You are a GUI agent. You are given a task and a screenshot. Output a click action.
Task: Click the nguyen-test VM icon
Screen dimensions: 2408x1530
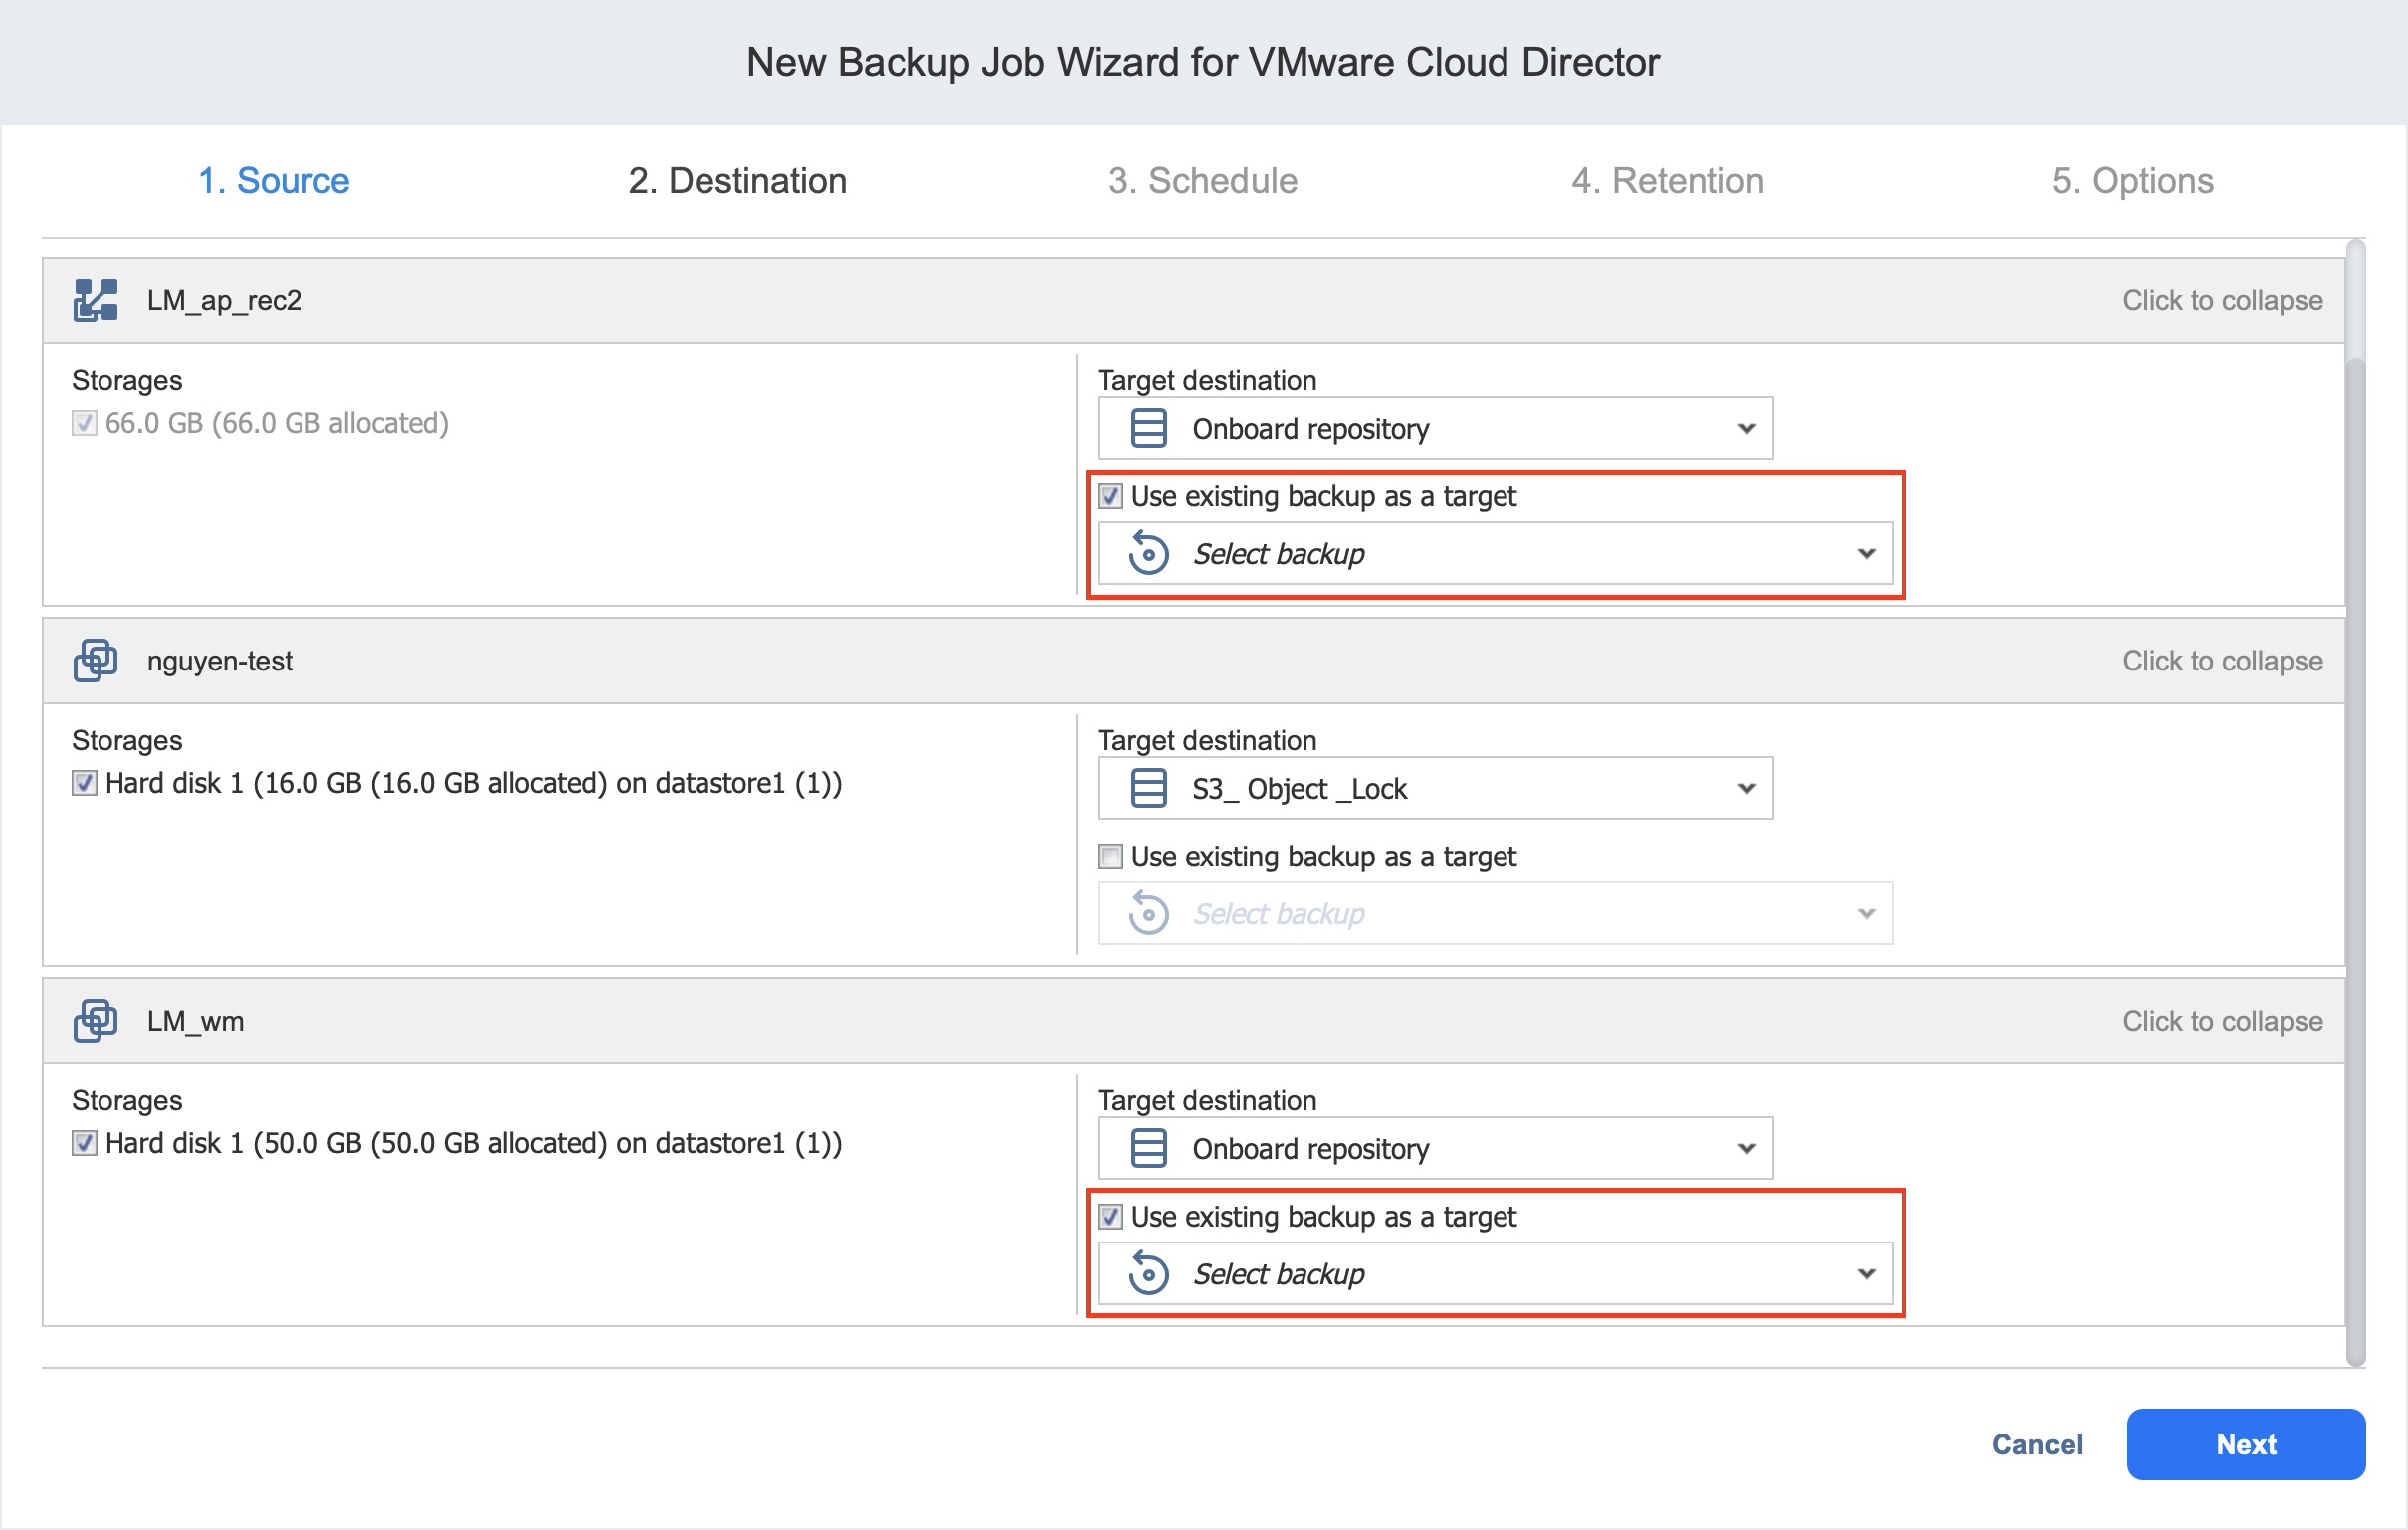95,660
